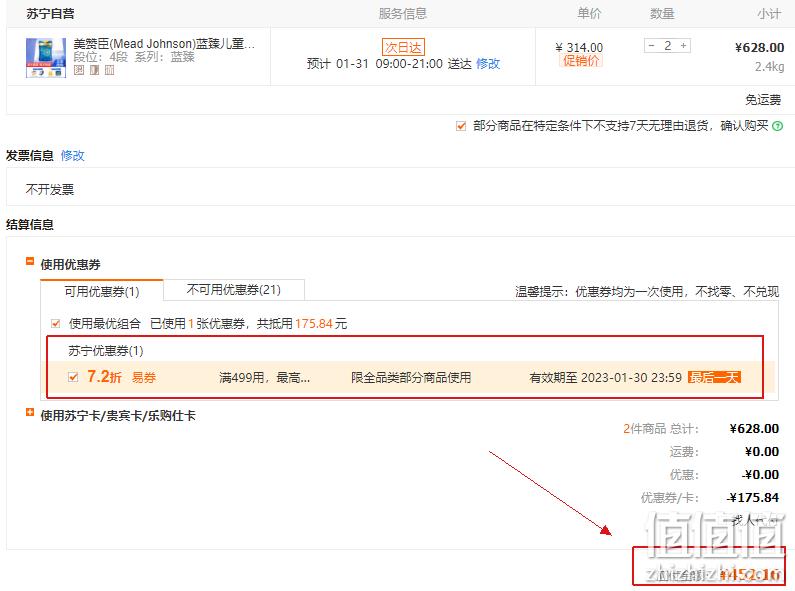
Task: Click the 次日达 delivery badge
Action: tap(403, 47)
